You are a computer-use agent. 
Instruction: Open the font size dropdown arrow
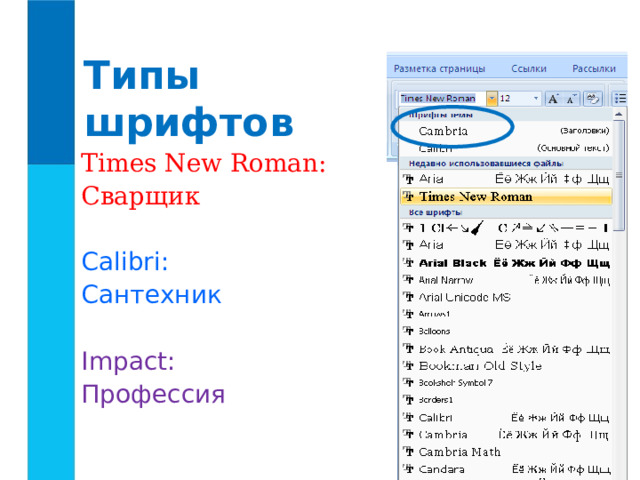pyautogui.click(x=536, y=98)
